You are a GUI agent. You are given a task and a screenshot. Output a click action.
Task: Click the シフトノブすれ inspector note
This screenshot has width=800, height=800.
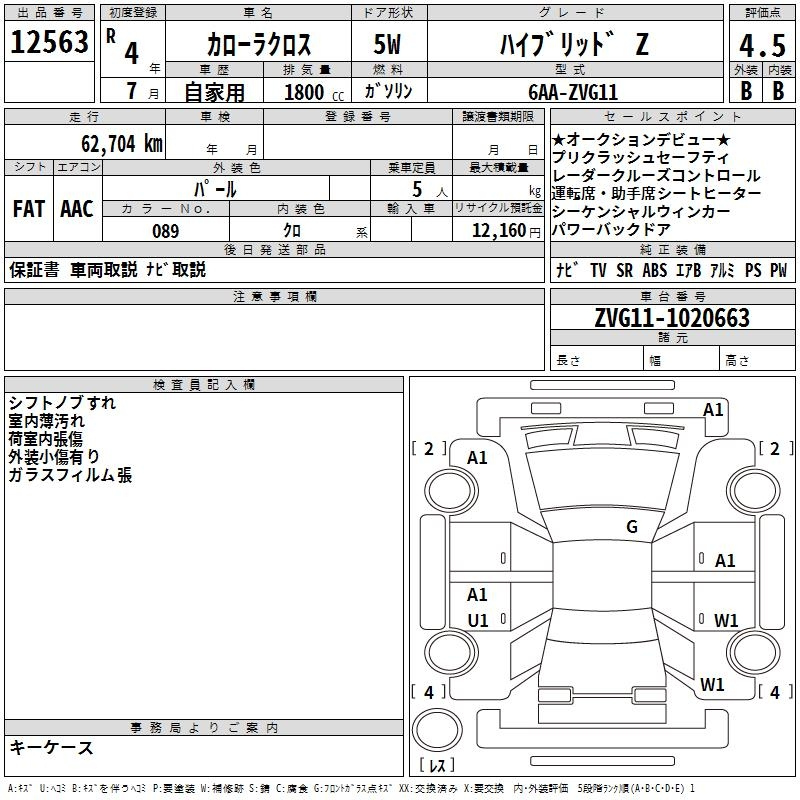click(x=62, y=403)
